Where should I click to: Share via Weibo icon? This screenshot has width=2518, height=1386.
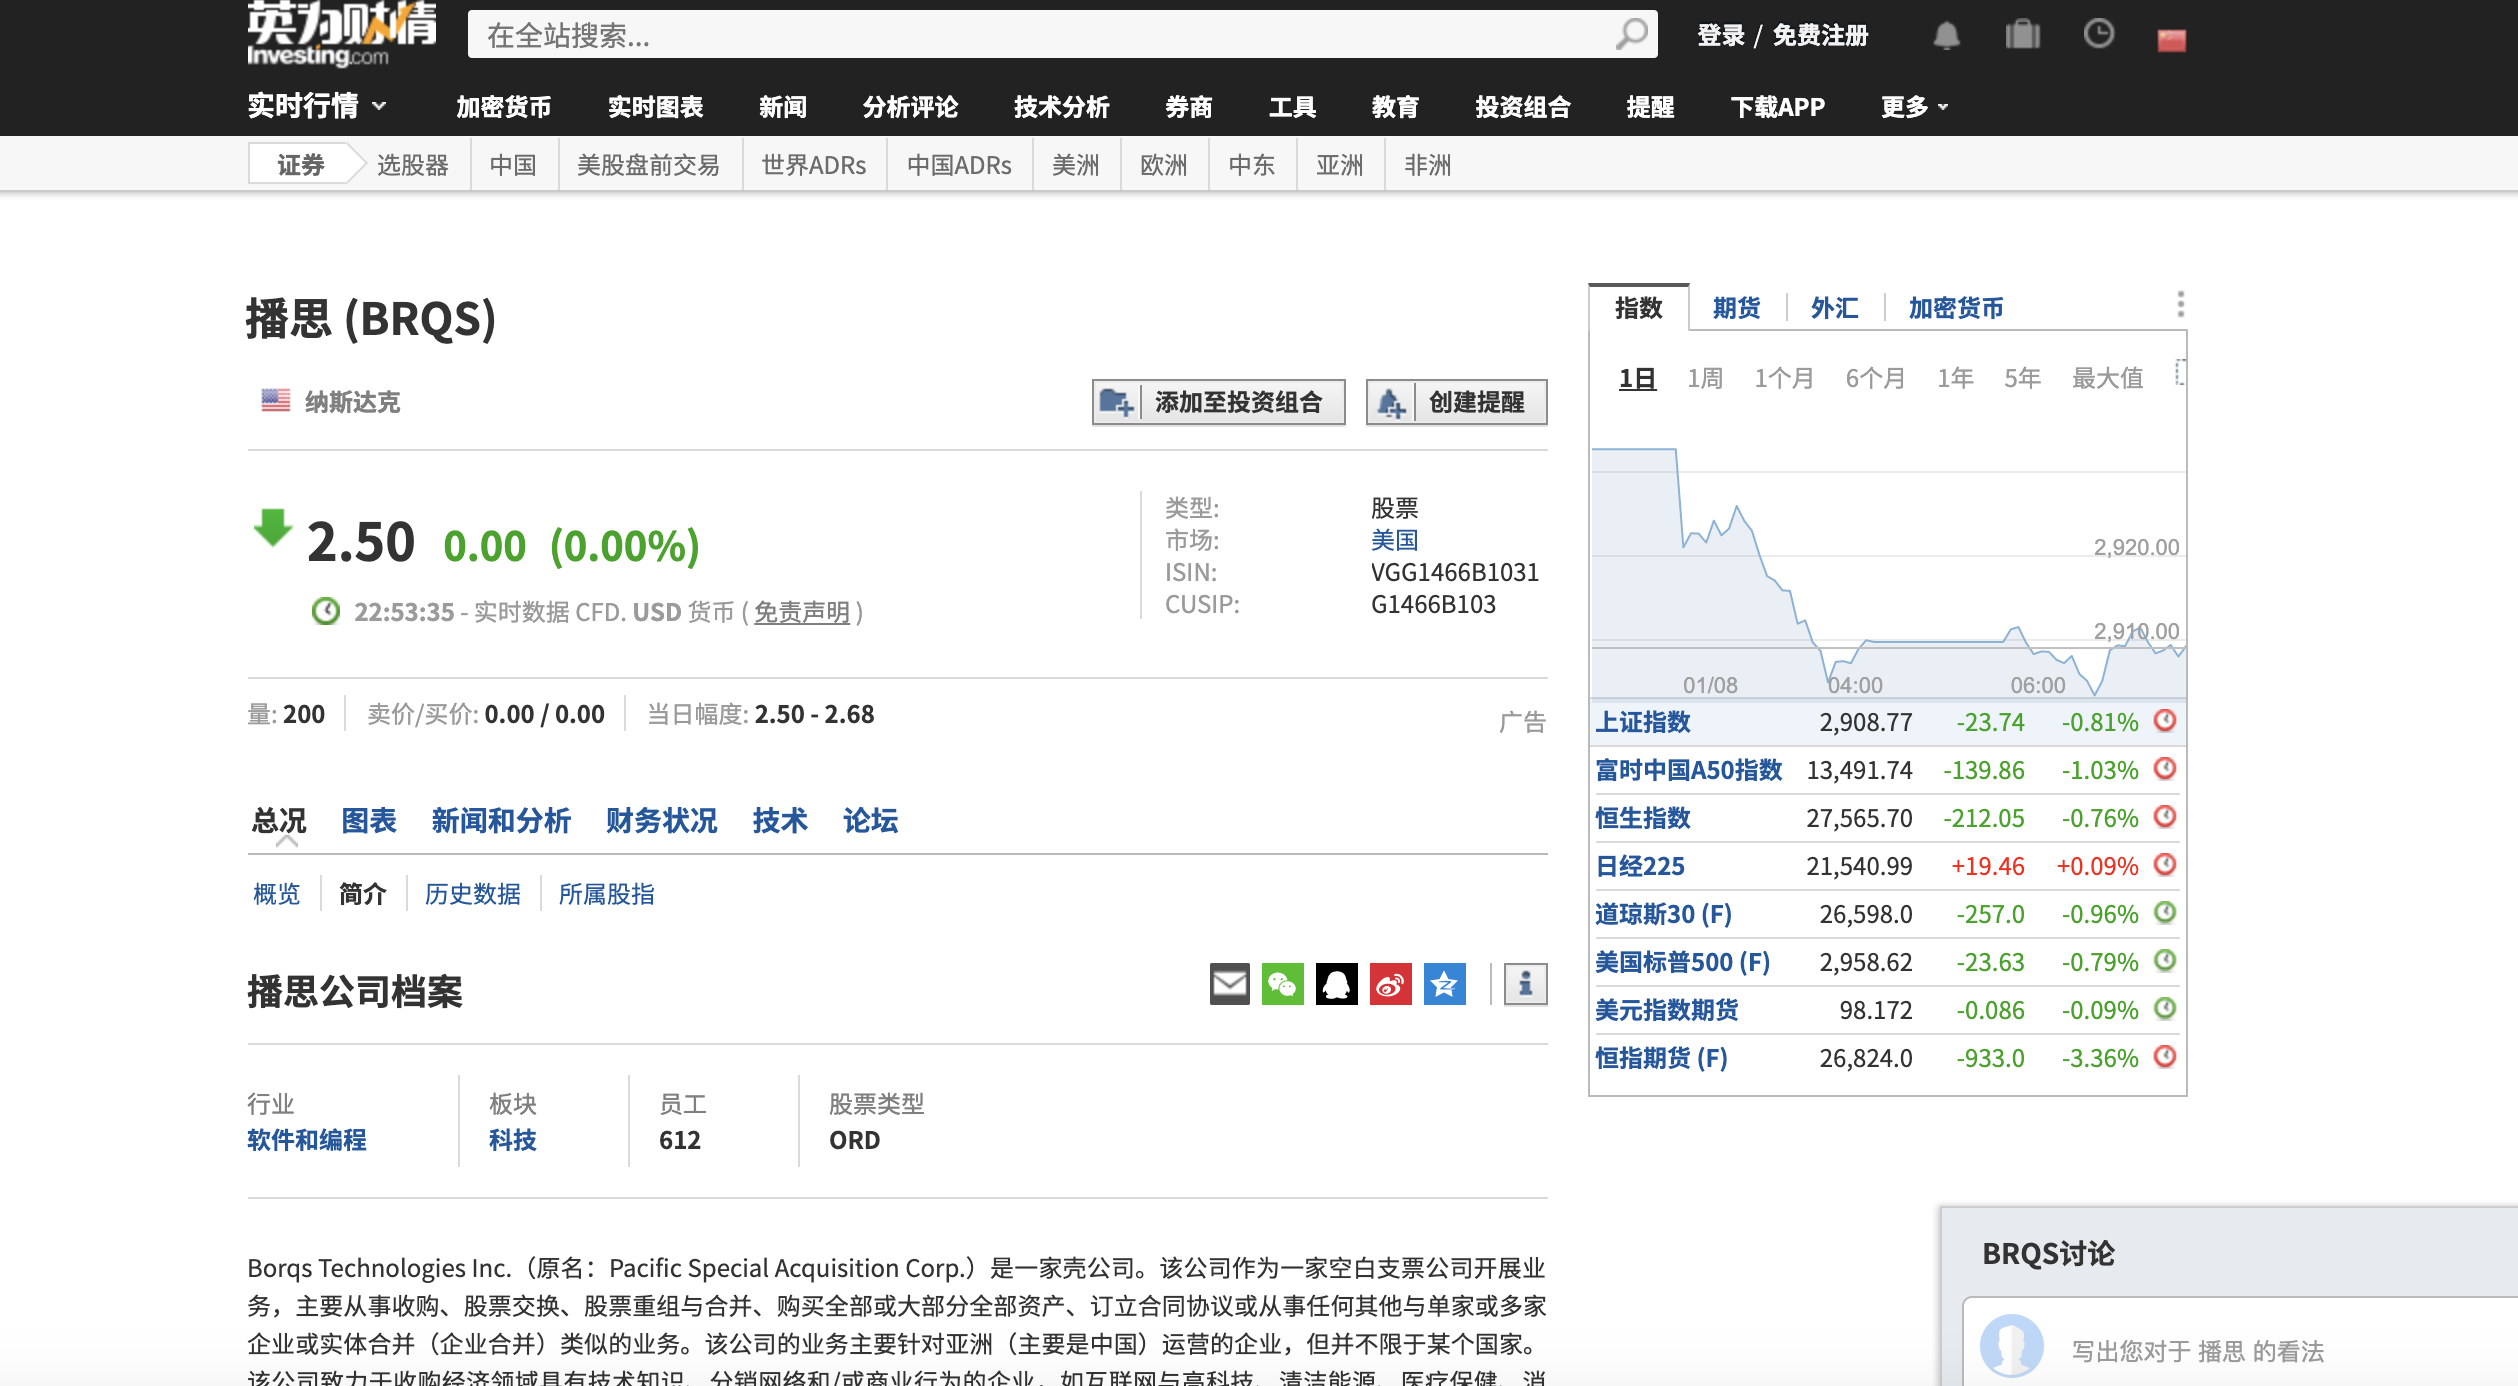[1391, 984]
